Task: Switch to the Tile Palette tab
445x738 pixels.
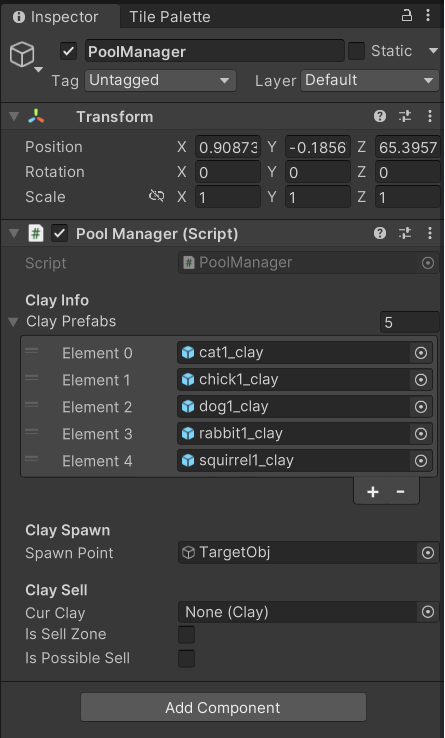Action: pos(170,17)
